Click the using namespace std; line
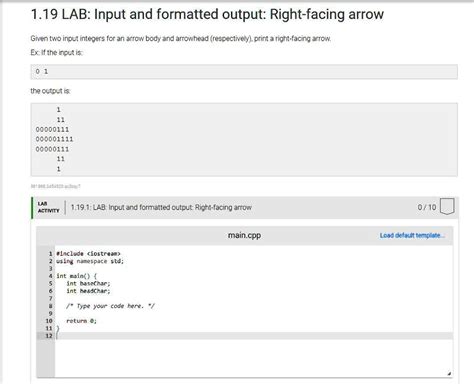 [90, 261]
